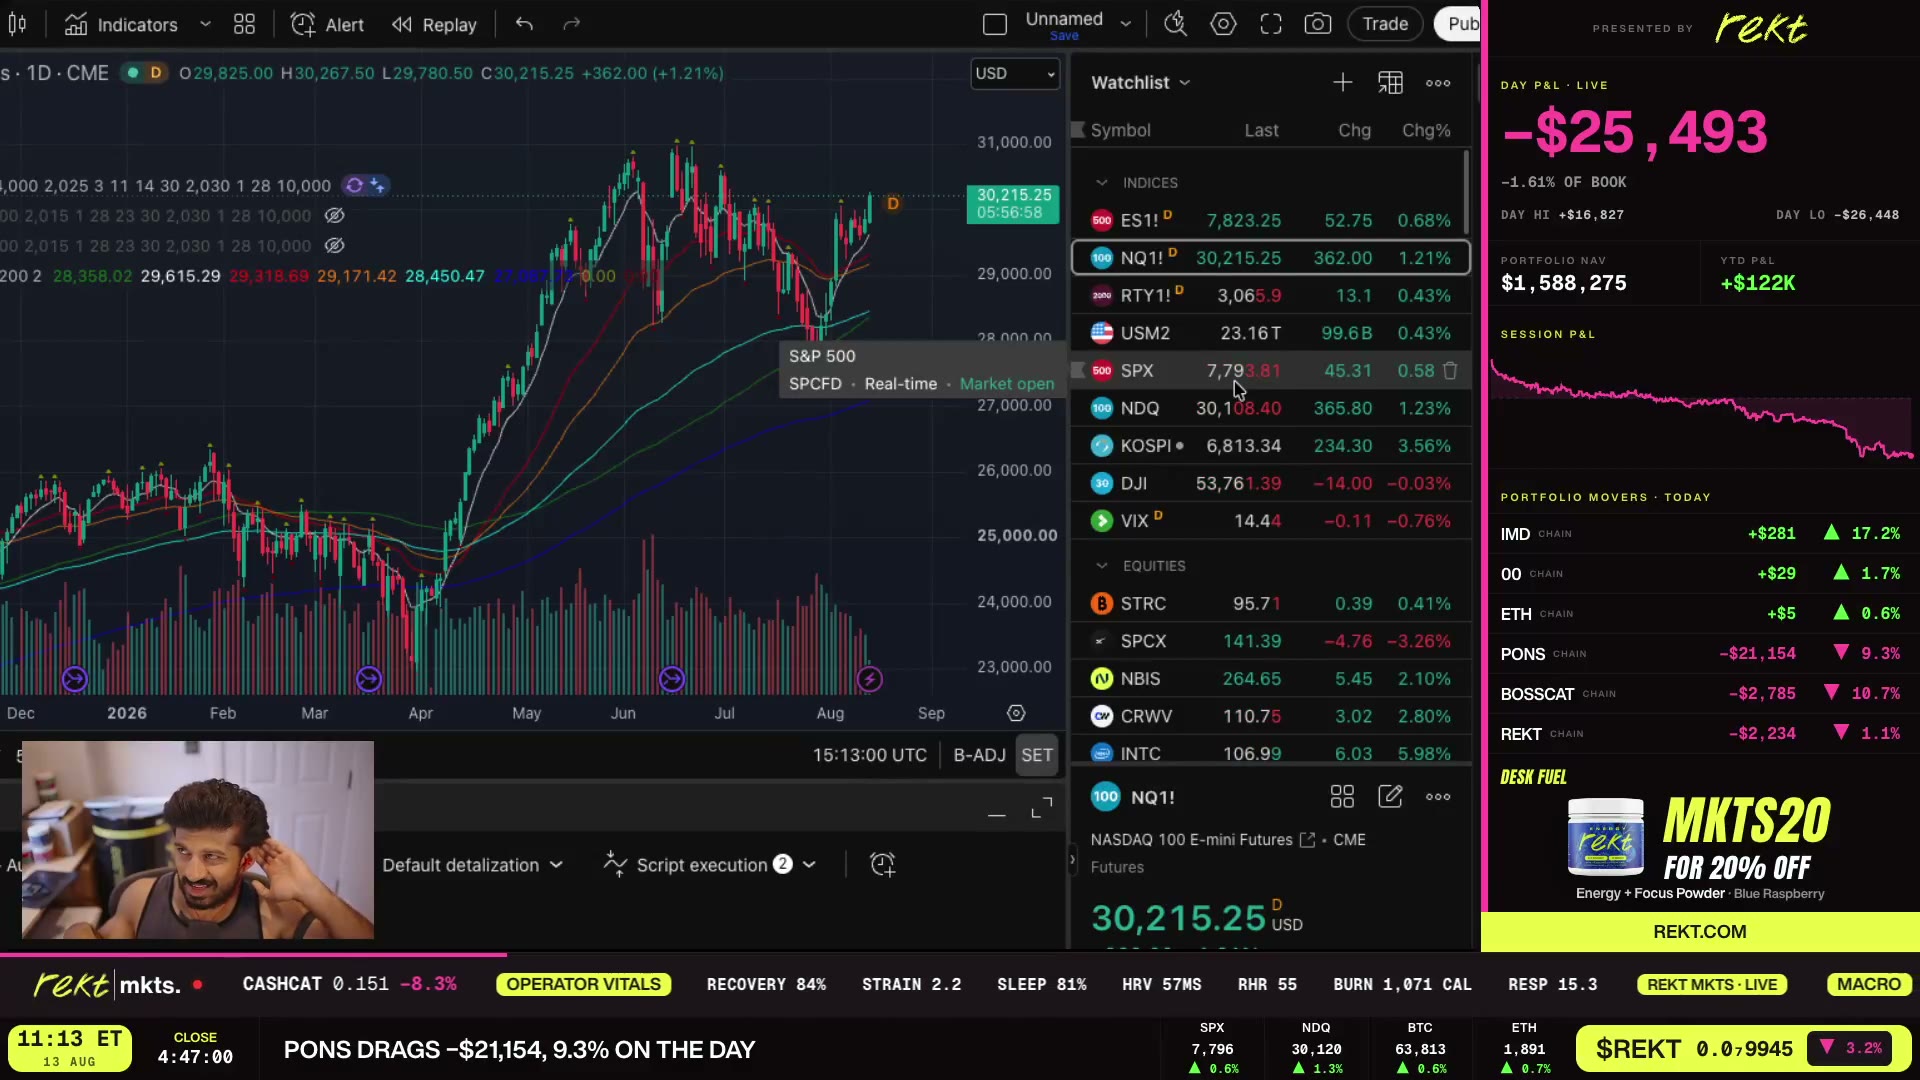The image size is (1920, 1080).
Task: Toggle the SET settlement button
Action: (x=1037, y=755)
